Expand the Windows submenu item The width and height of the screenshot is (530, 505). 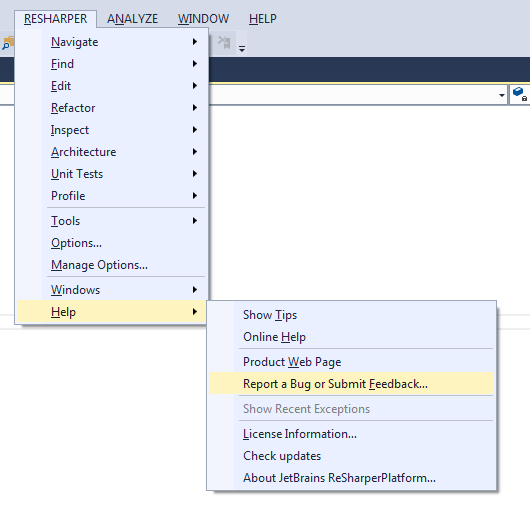111,290
